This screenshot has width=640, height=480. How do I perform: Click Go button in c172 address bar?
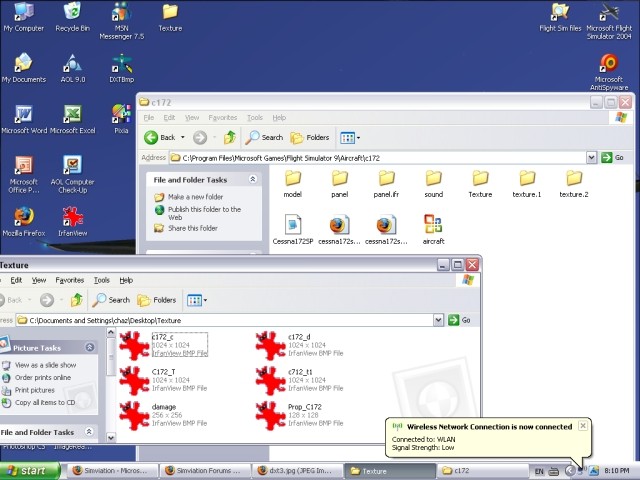pos(613,158)
